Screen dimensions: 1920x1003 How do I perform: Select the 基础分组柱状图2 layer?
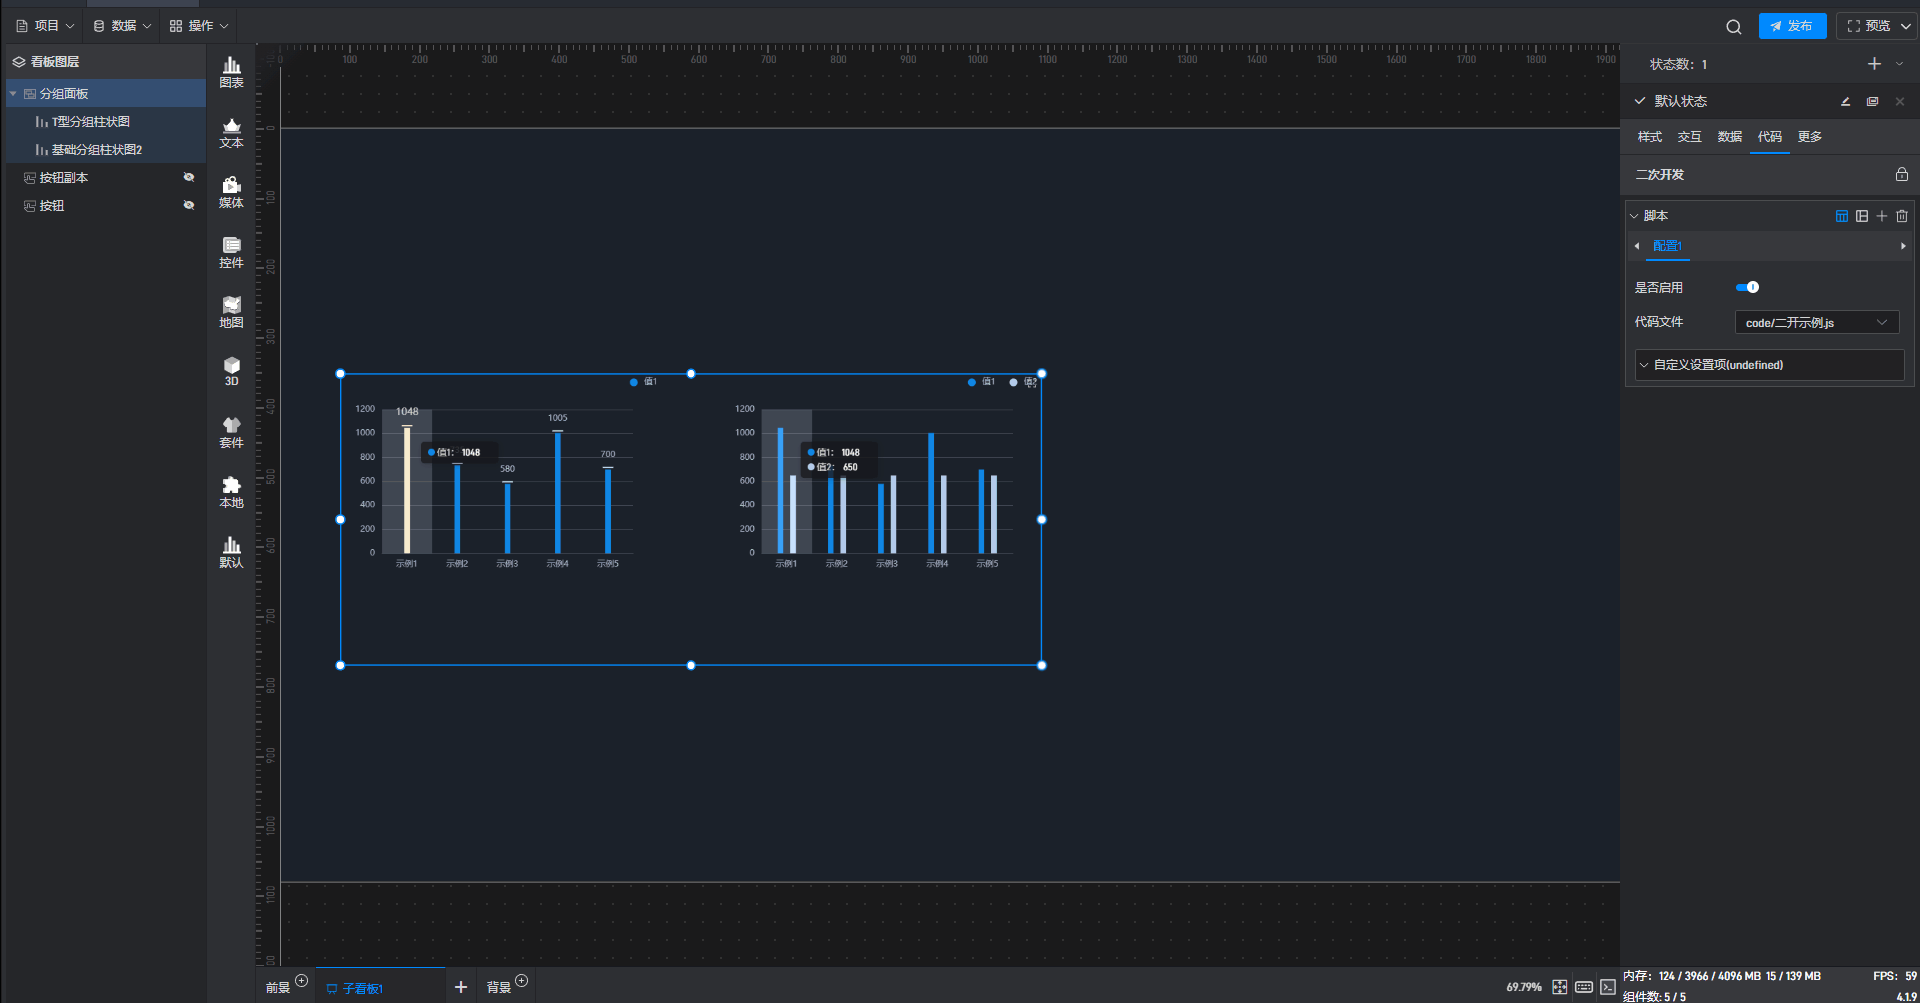[96, 150]
